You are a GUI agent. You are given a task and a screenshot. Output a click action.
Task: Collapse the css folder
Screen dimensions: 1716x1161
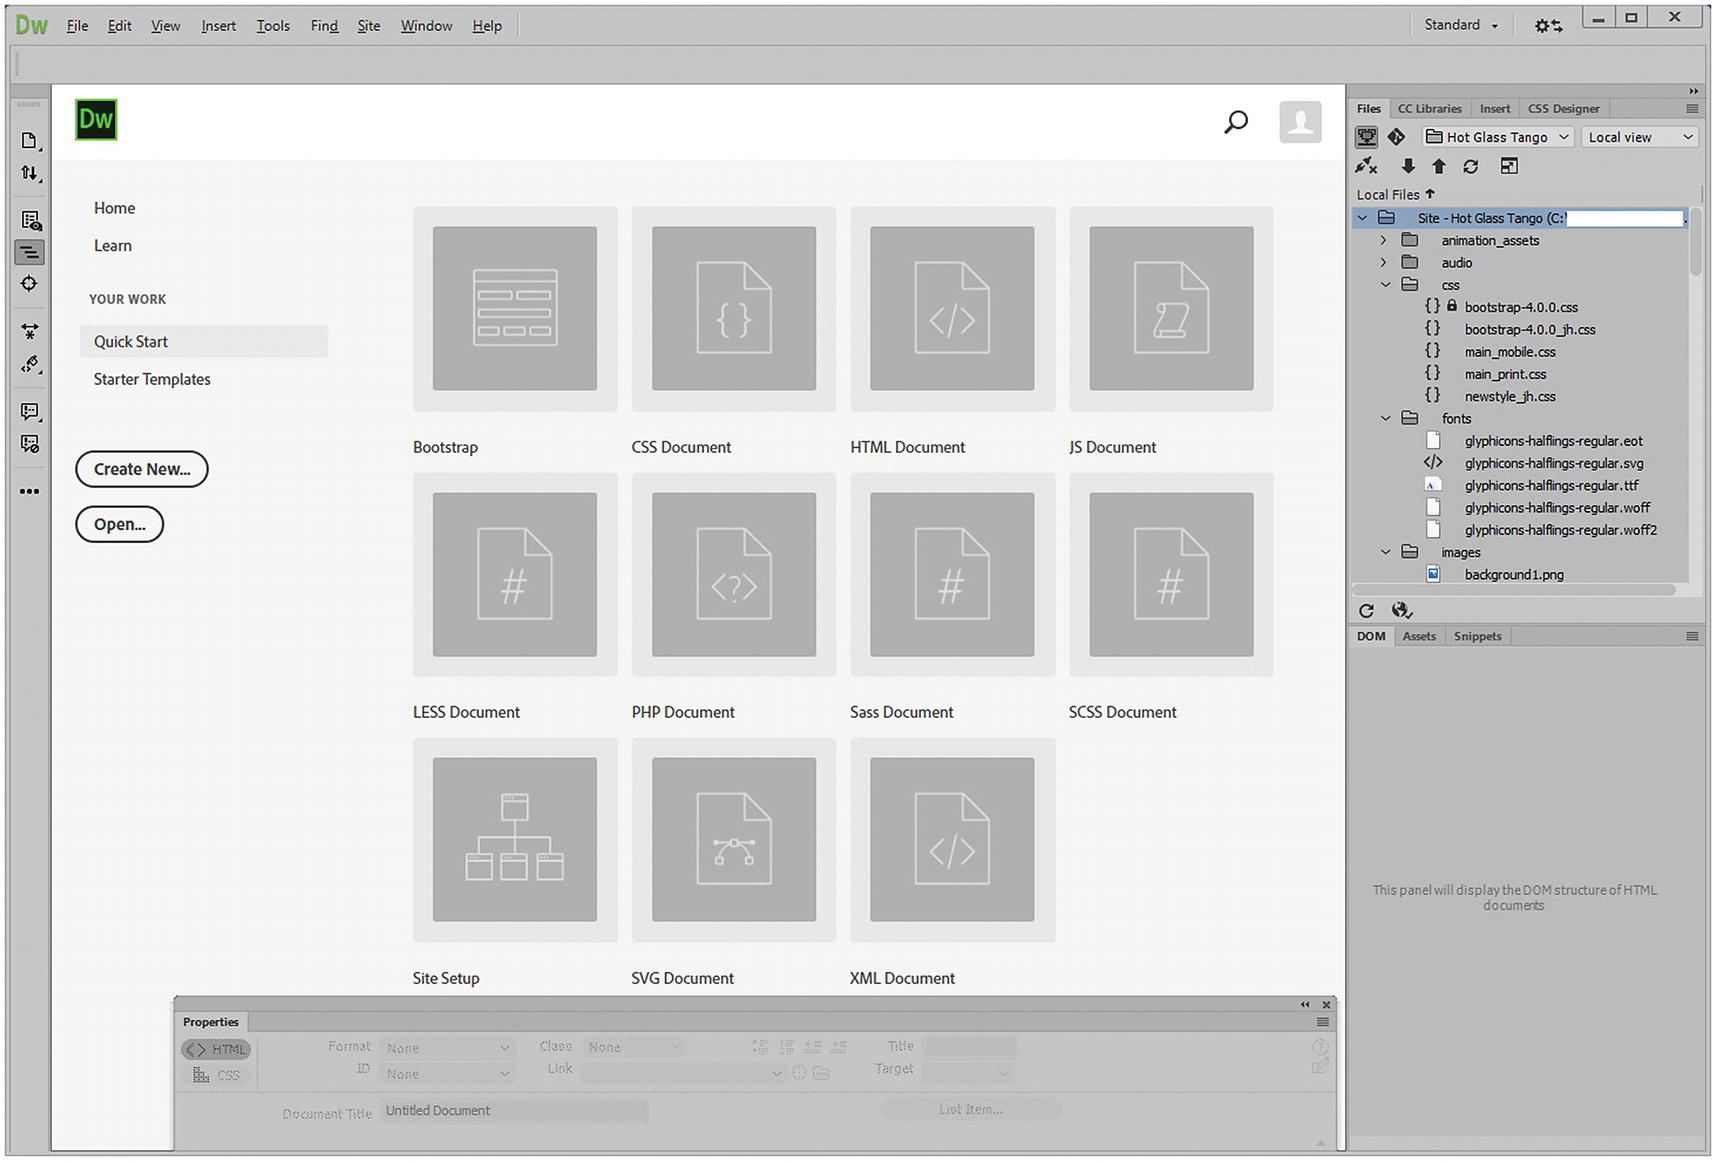coord(1385,285)
